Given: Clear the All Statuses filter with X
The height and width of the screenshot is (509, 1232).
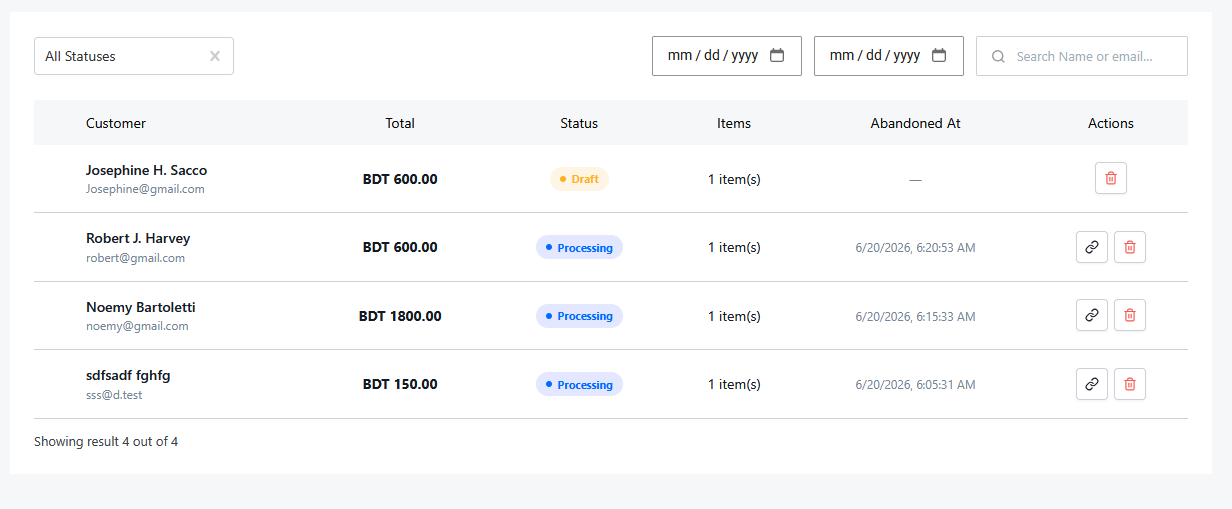Looking at the screenshot, I should point(215,56).
